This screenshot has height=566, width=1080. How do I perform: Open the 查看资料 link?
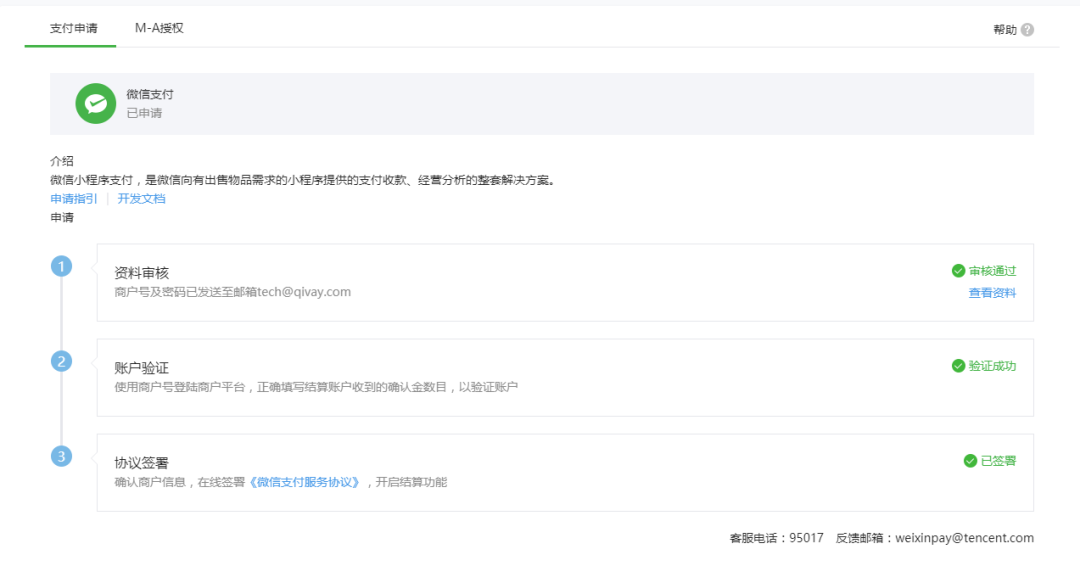993,293
